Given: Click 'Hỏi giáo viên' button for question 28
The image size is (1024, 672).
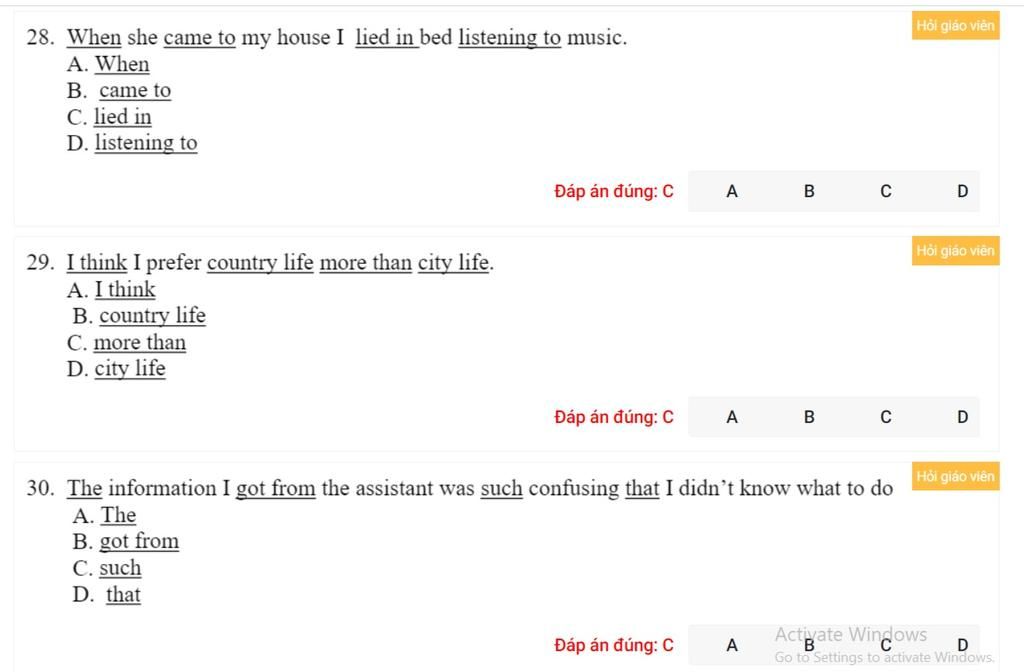Looking at the screenshot, I should [x=955, y=26].
